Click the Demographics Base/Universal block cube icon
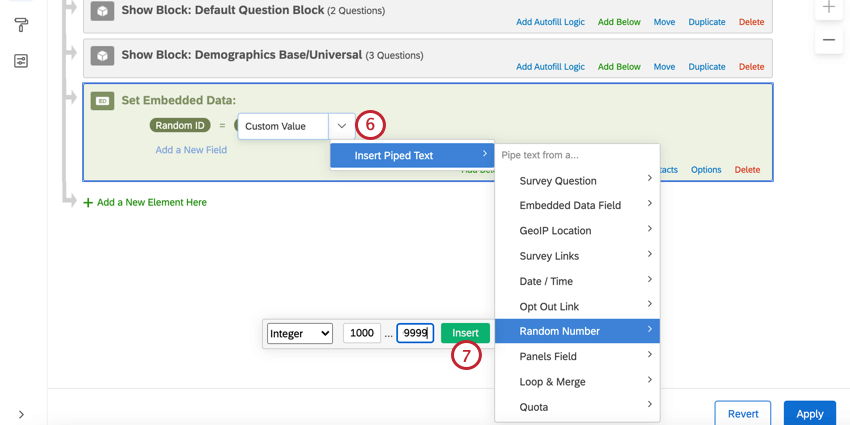This screenshot has width=850, height=425. 102,56
